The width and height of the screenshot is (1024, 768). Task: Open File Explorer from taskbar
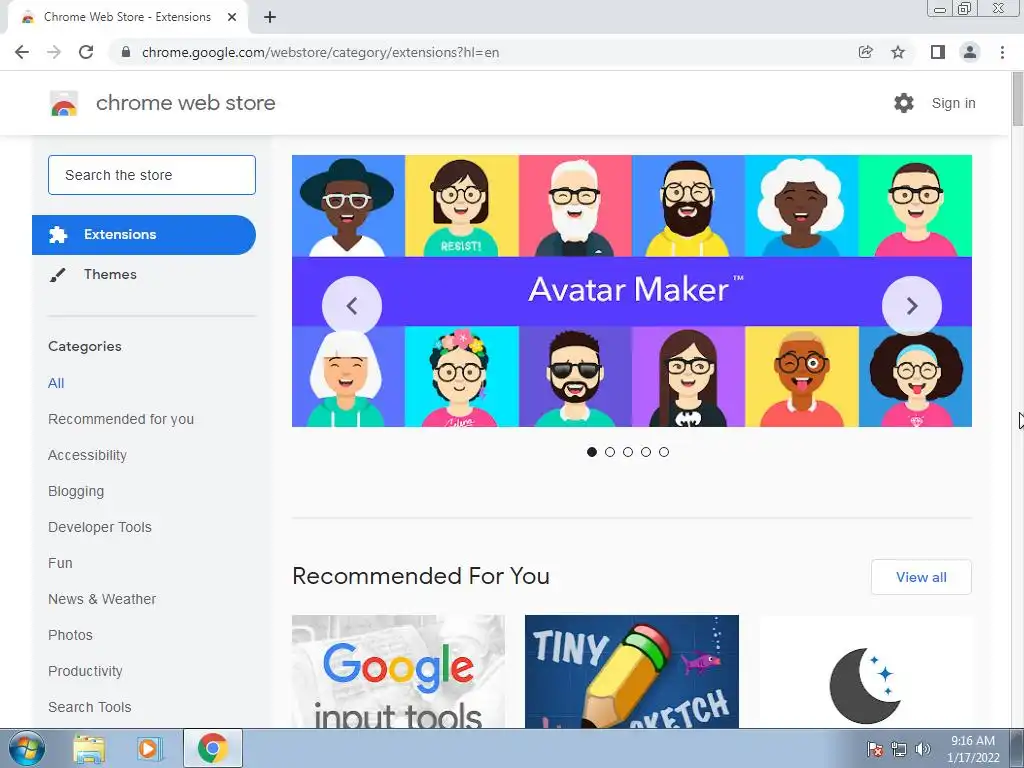89,748
